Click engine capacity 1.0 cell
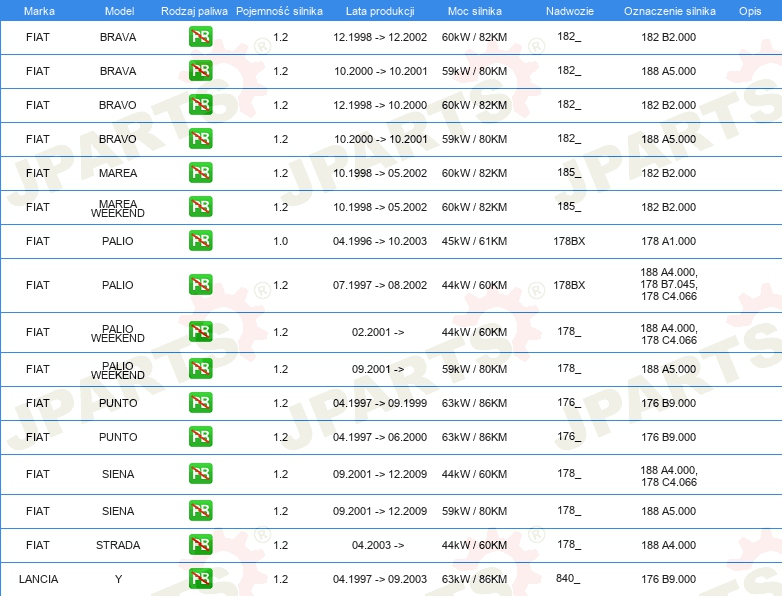Screen dimensions: 782x596 tap(281, 241)
